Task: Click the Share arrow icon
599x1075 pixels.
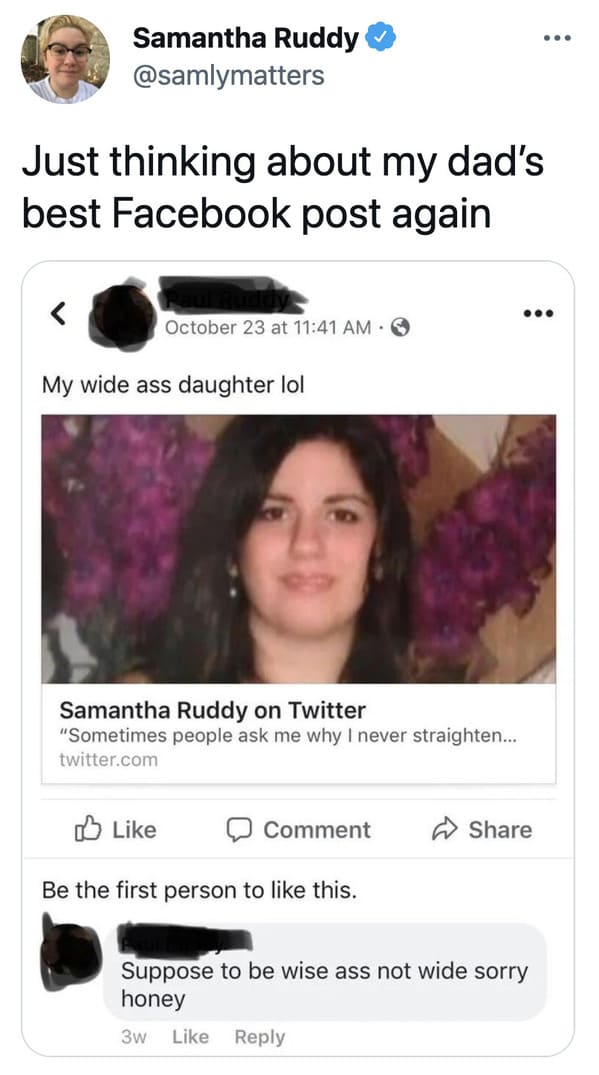Action: tap(443, 830)
